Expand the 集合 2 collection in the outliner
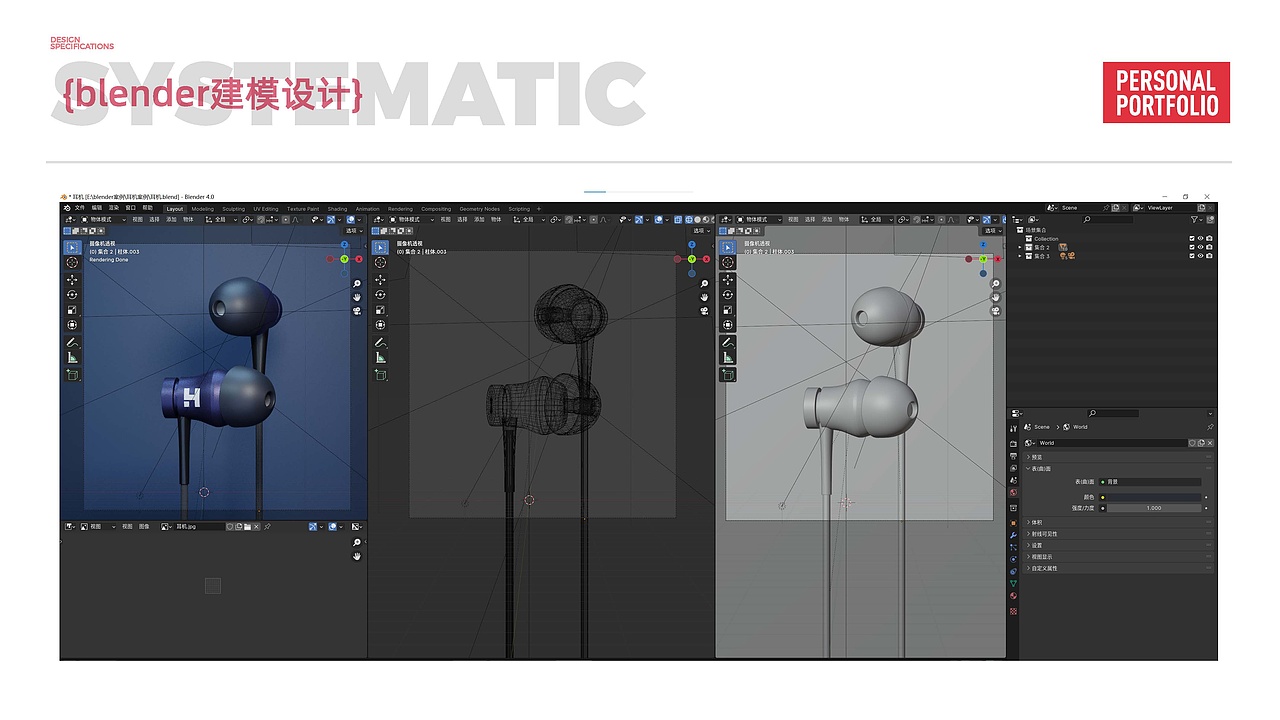The image size is (1280, 720). pyautogui.click(x=1020, y=248)
